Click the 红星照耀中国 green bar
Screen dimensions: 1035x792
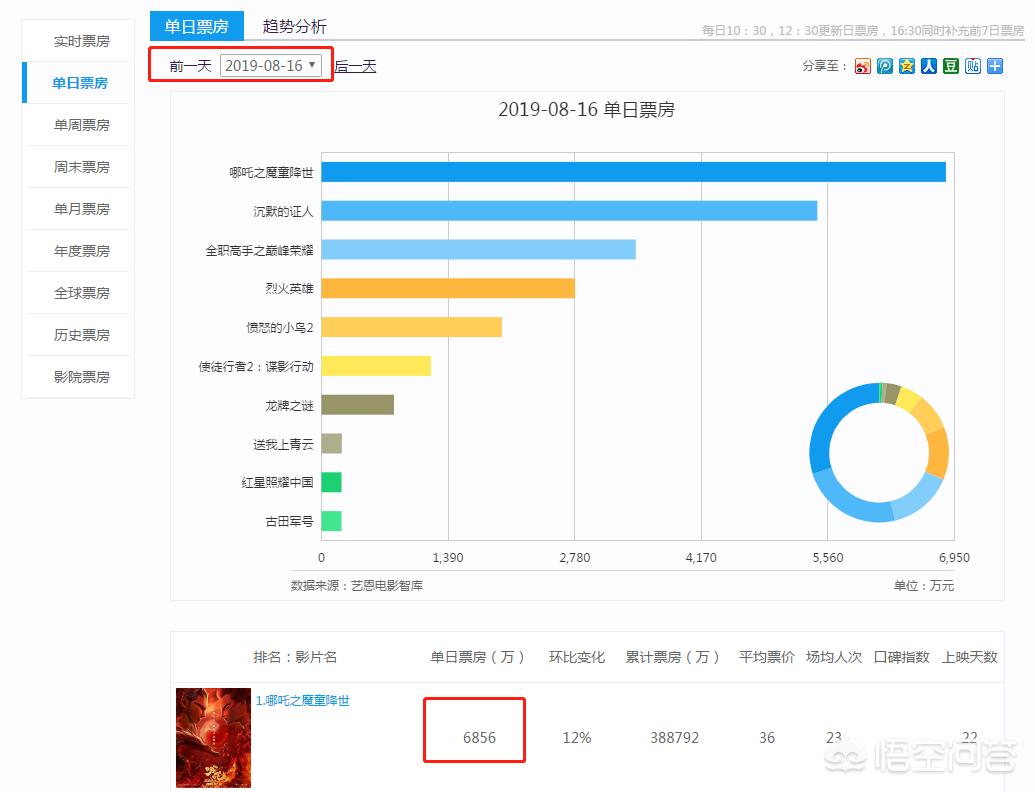331,482
